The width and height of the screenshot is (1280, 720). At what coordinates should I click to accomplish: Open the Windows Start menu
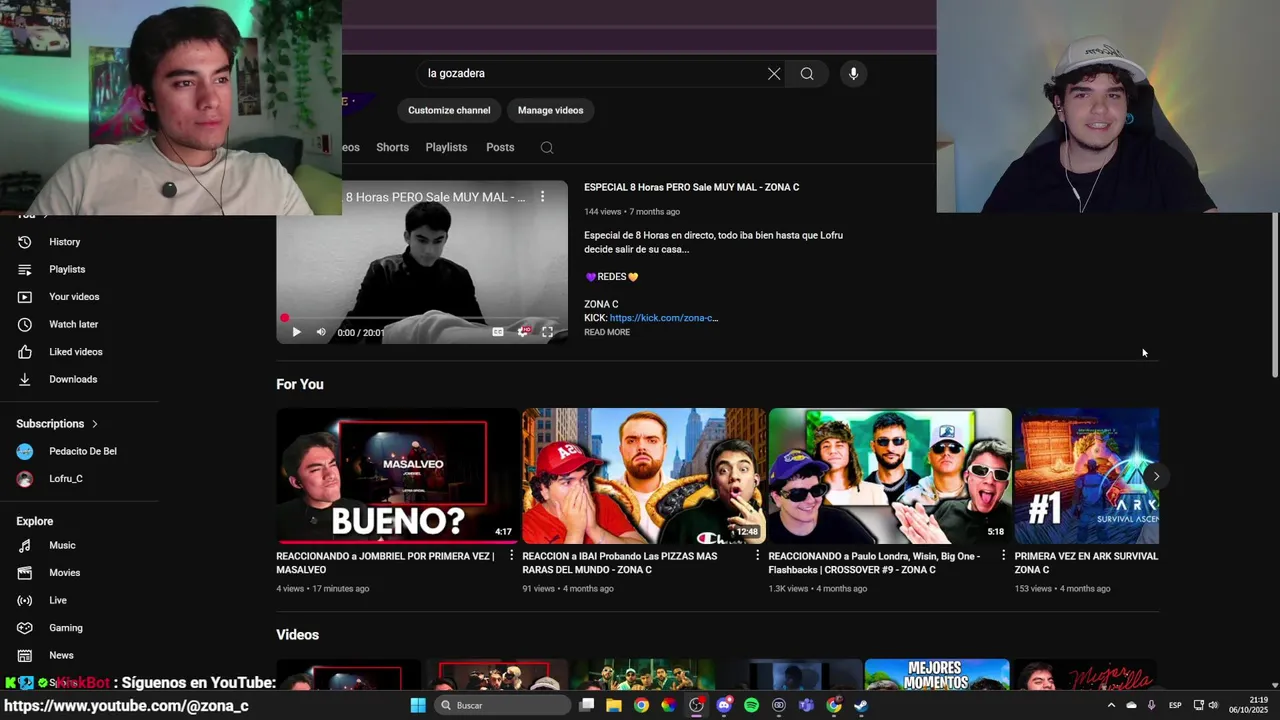click(x=418, y=705)
